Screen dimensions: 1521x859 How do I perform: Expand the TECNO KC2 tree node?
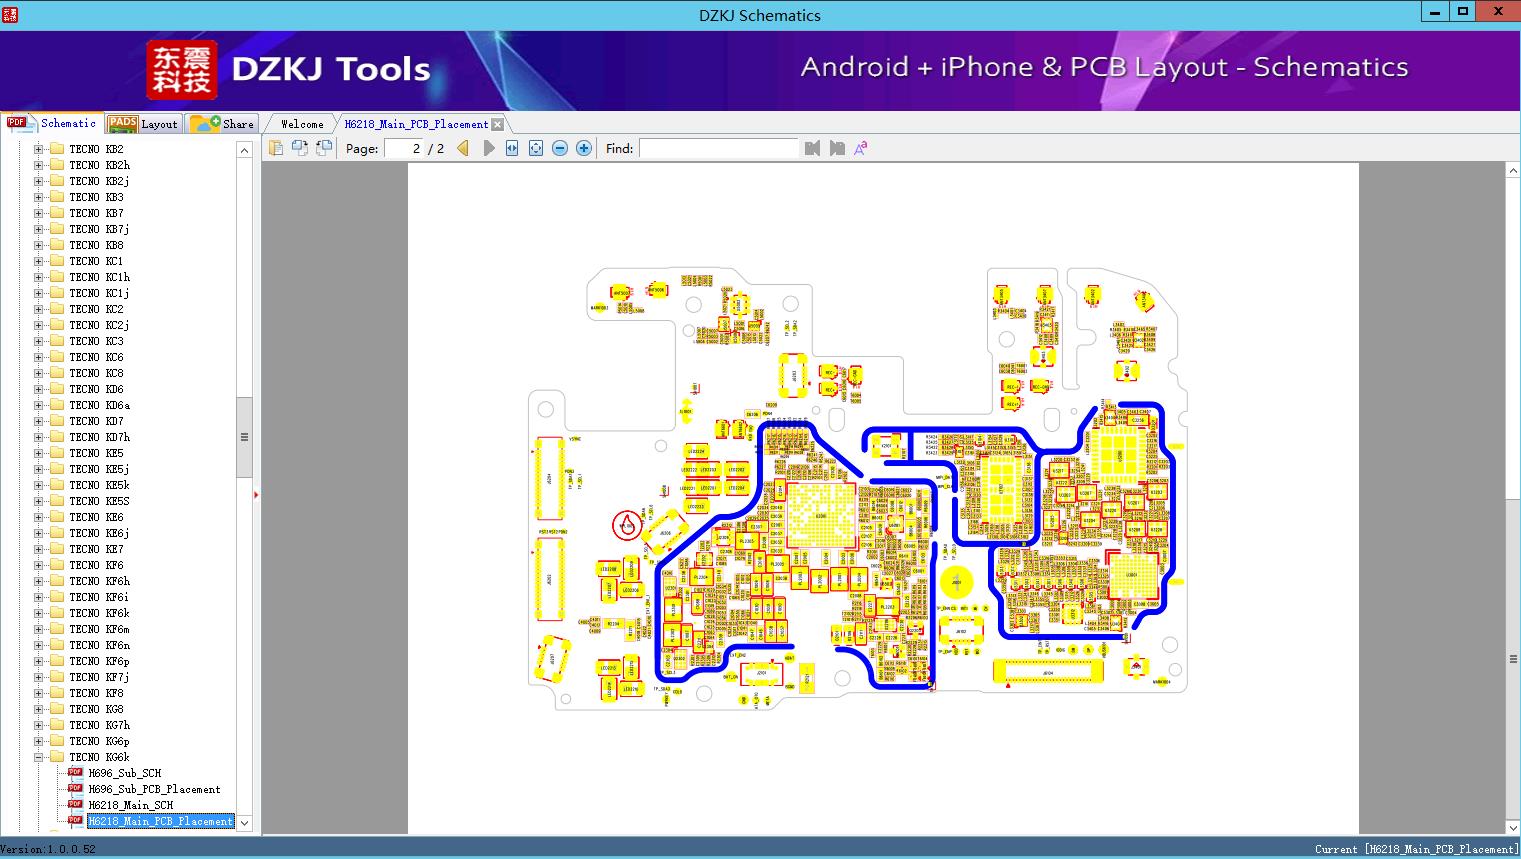point(38,309)
